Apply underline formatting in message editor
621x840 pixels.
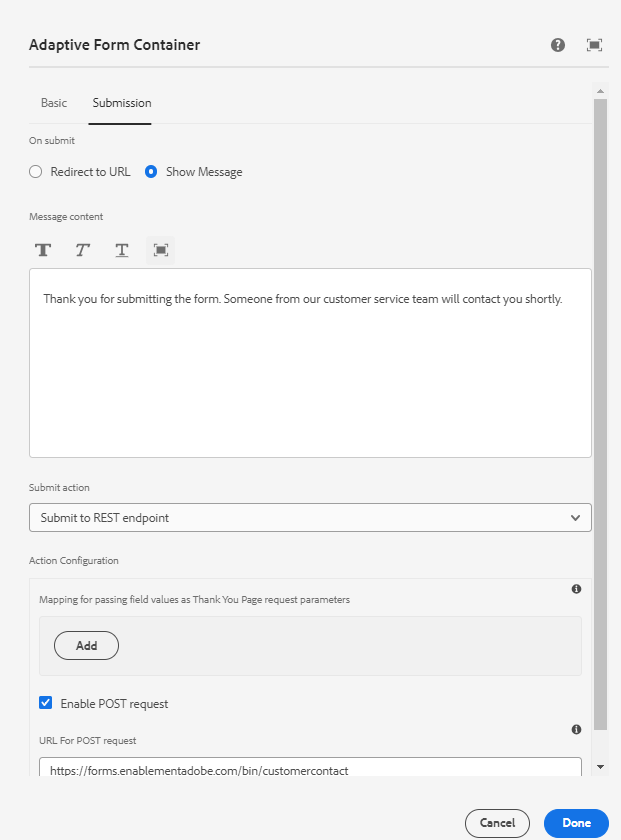pyautogui.click(x=121, y=250)
